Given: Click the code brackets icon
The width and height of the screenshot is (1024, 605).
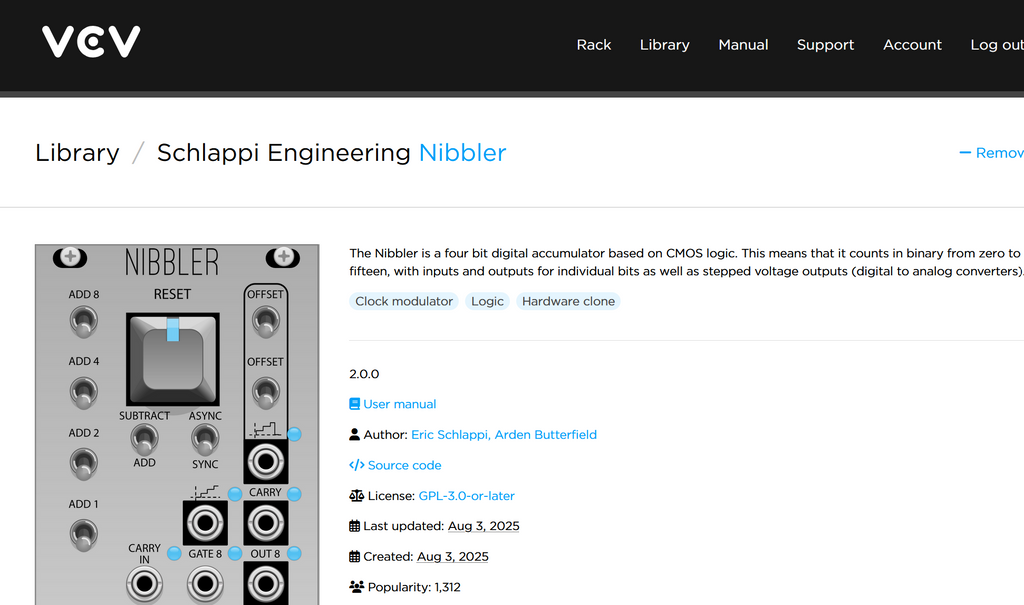Looking at the screenshot, I should 357,465.
